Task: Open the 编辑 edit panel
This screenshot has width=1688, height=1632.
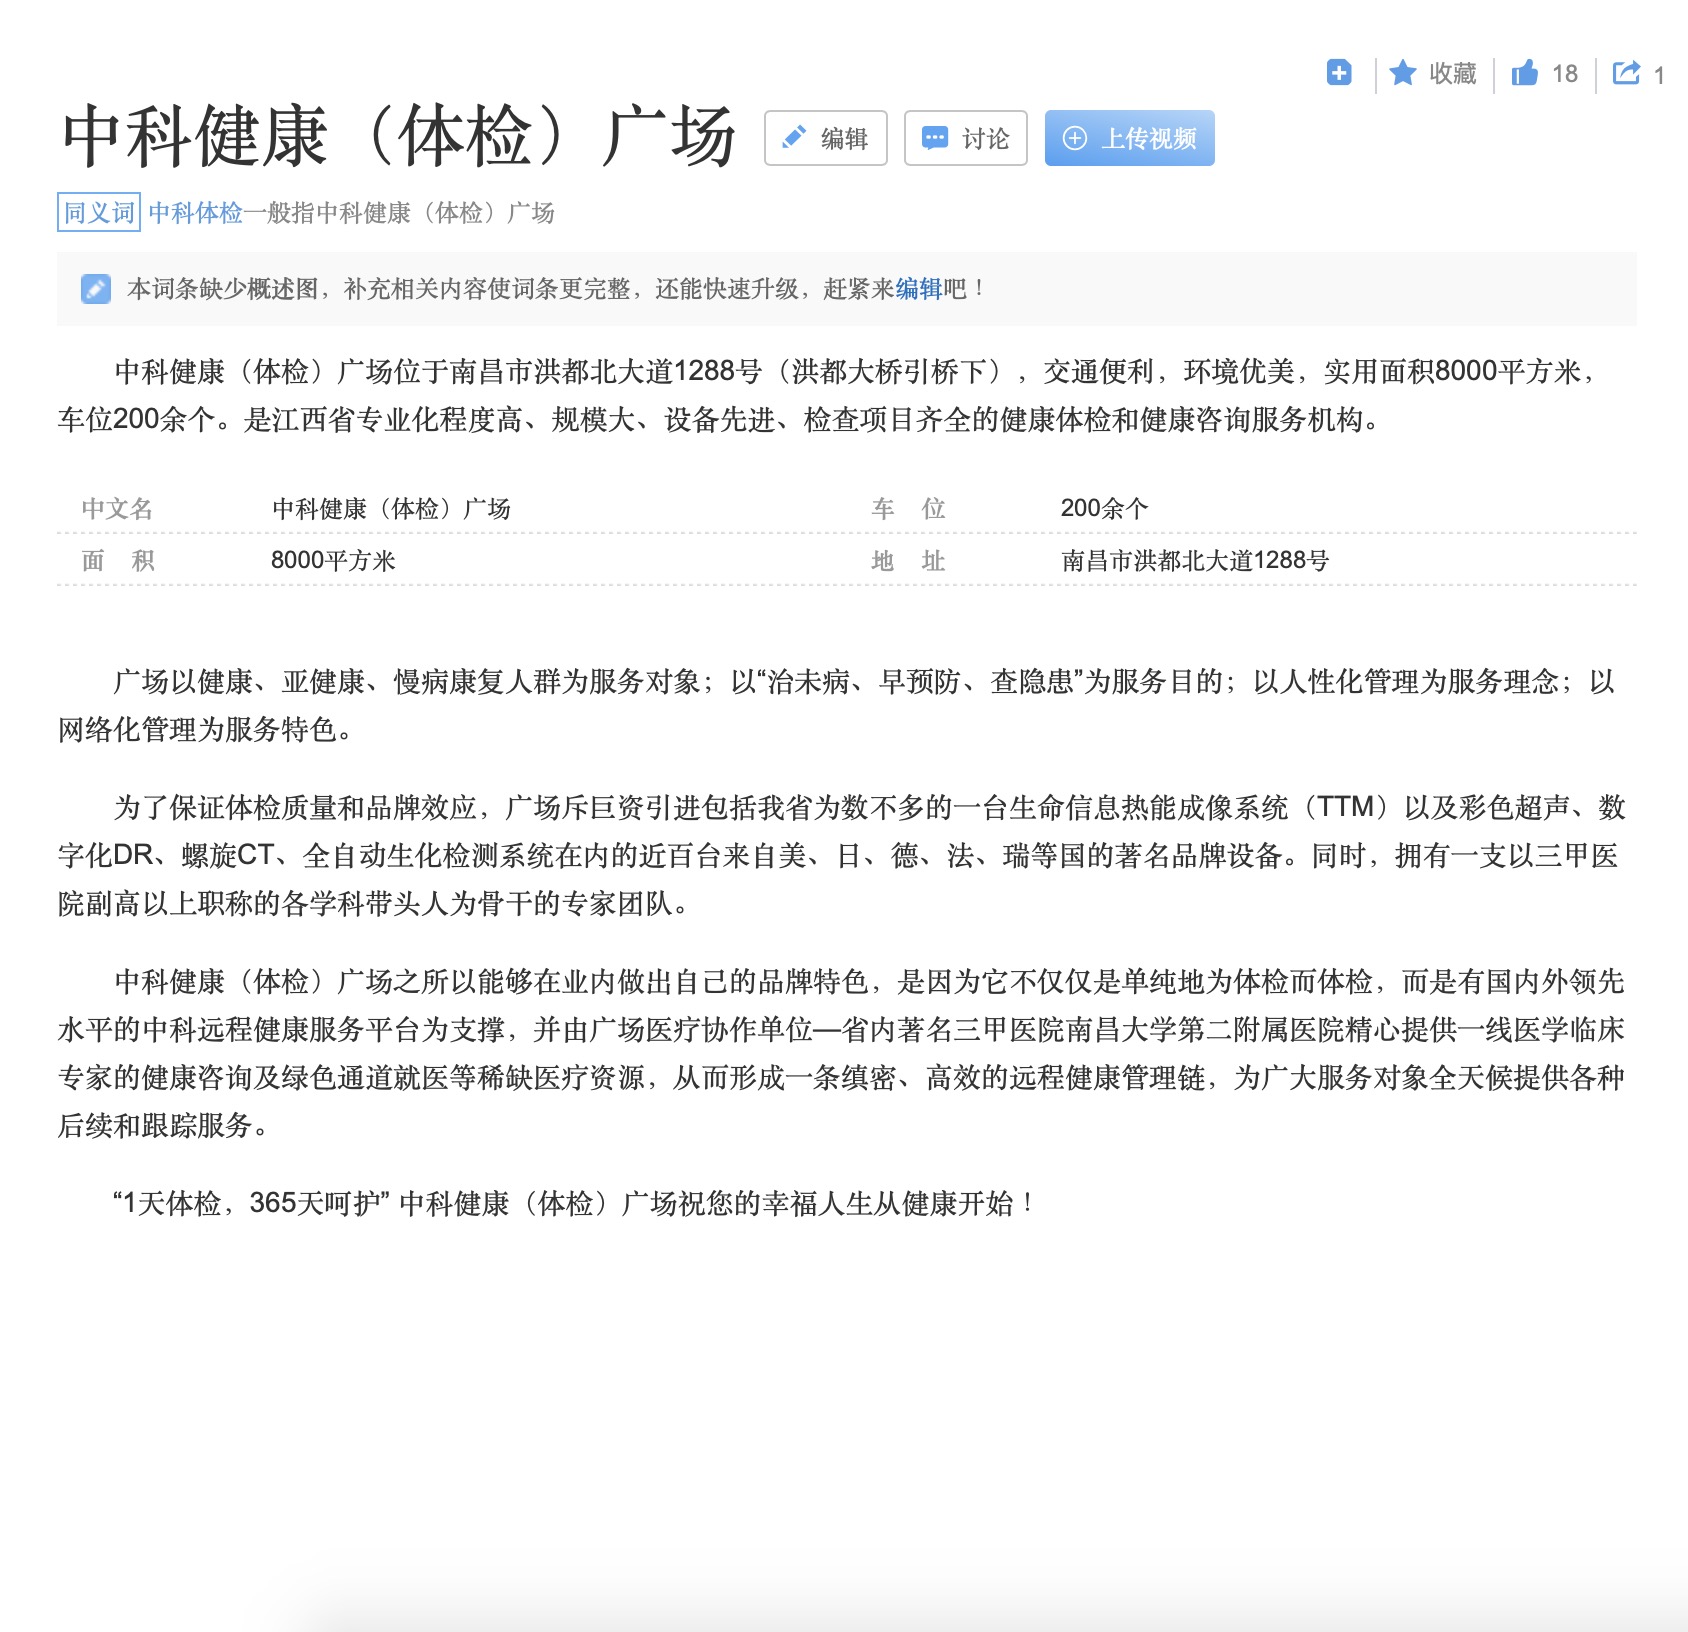Action: coord(827,138)
